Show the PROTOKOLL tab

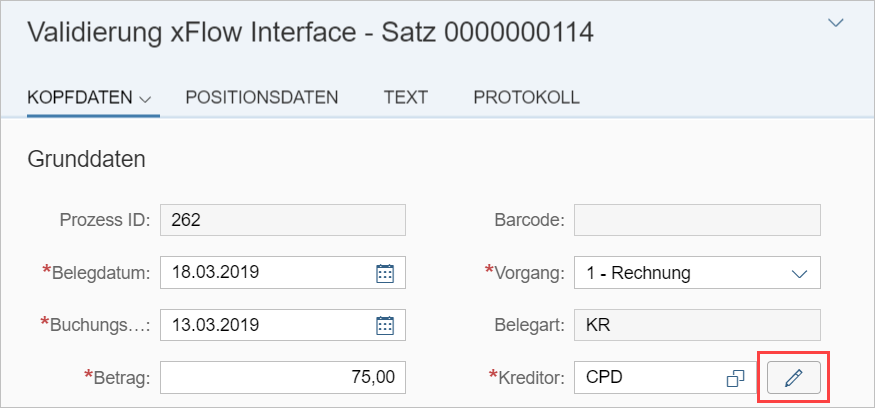526,98
